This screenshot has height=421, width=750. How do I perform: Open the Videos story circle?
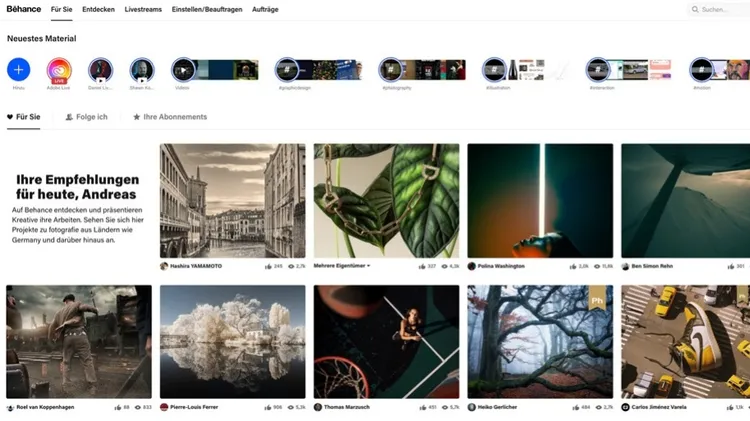coord(184,70)
